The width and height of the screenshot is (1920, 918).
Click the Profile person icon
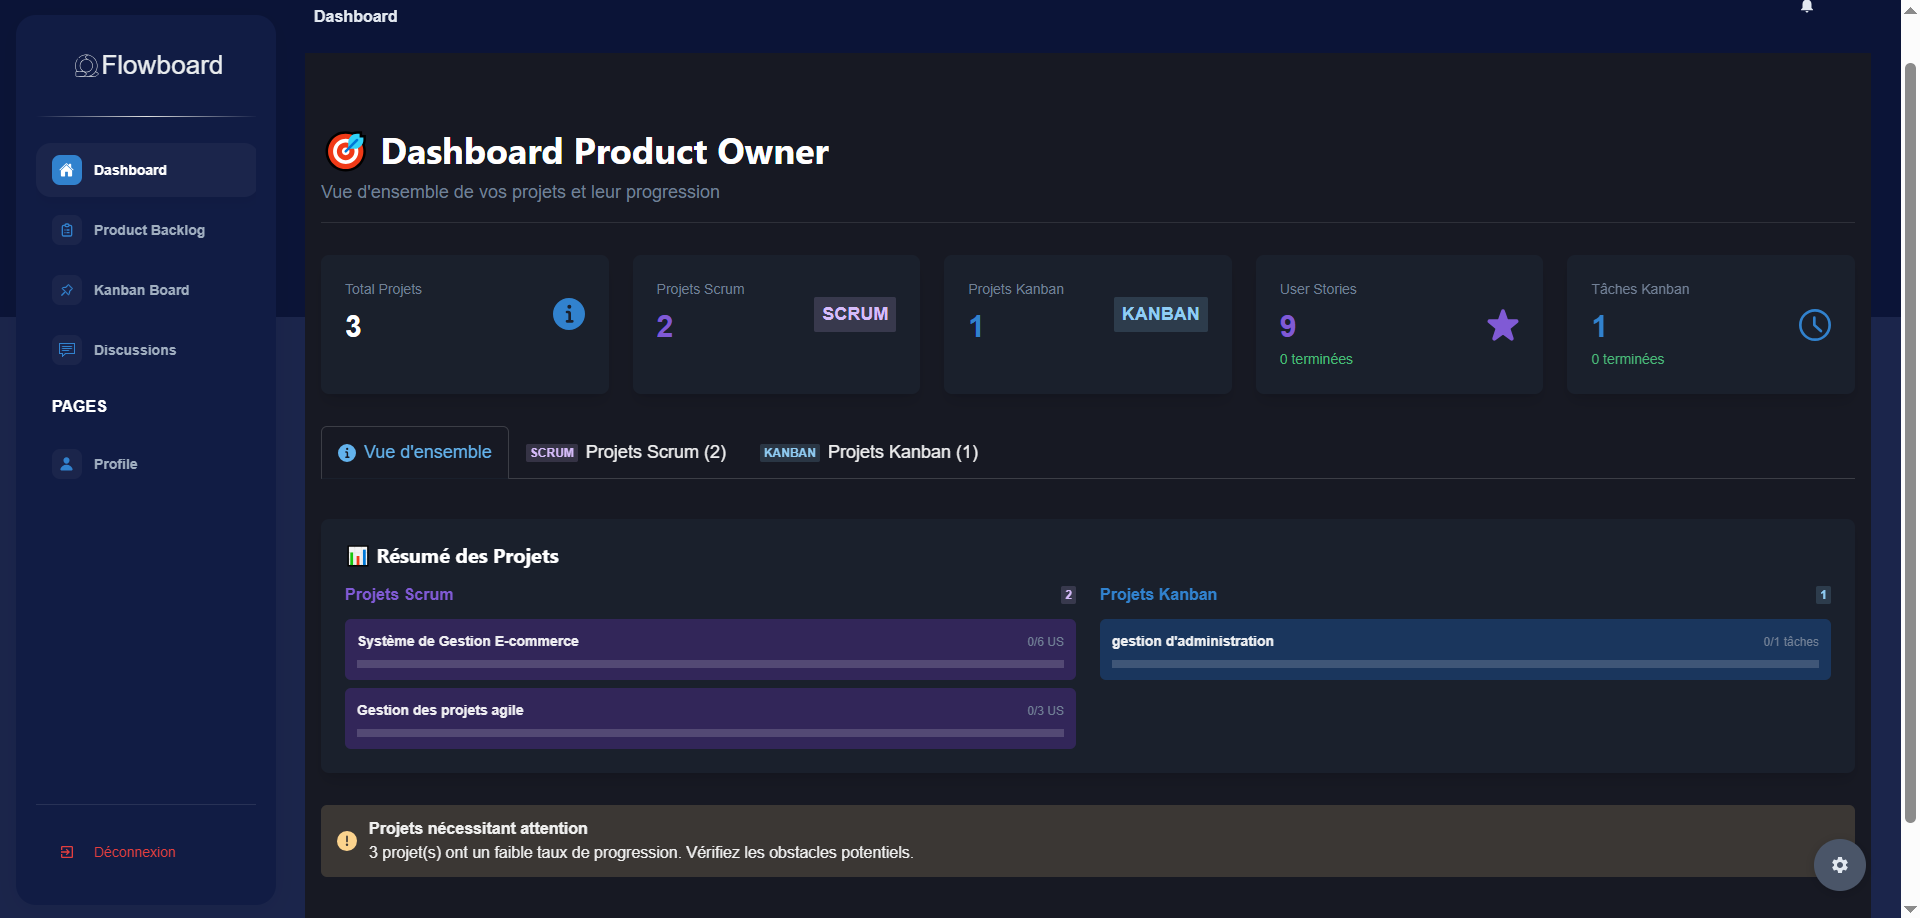tap(67, 464)
